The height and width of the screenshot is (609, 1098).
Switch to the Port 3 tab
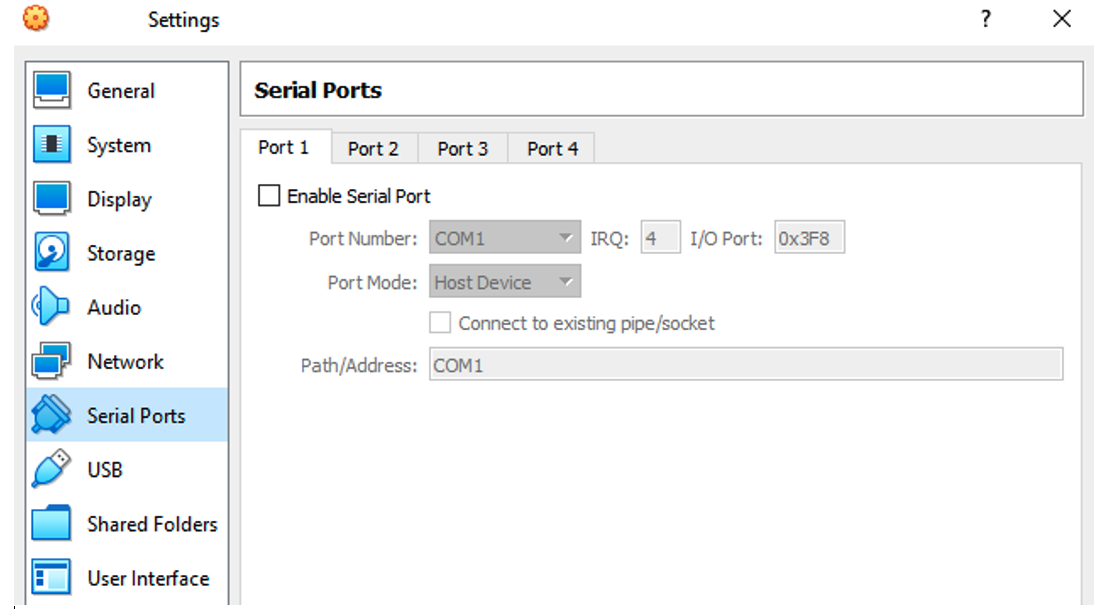pyautogui.click(x=463, y=148)
